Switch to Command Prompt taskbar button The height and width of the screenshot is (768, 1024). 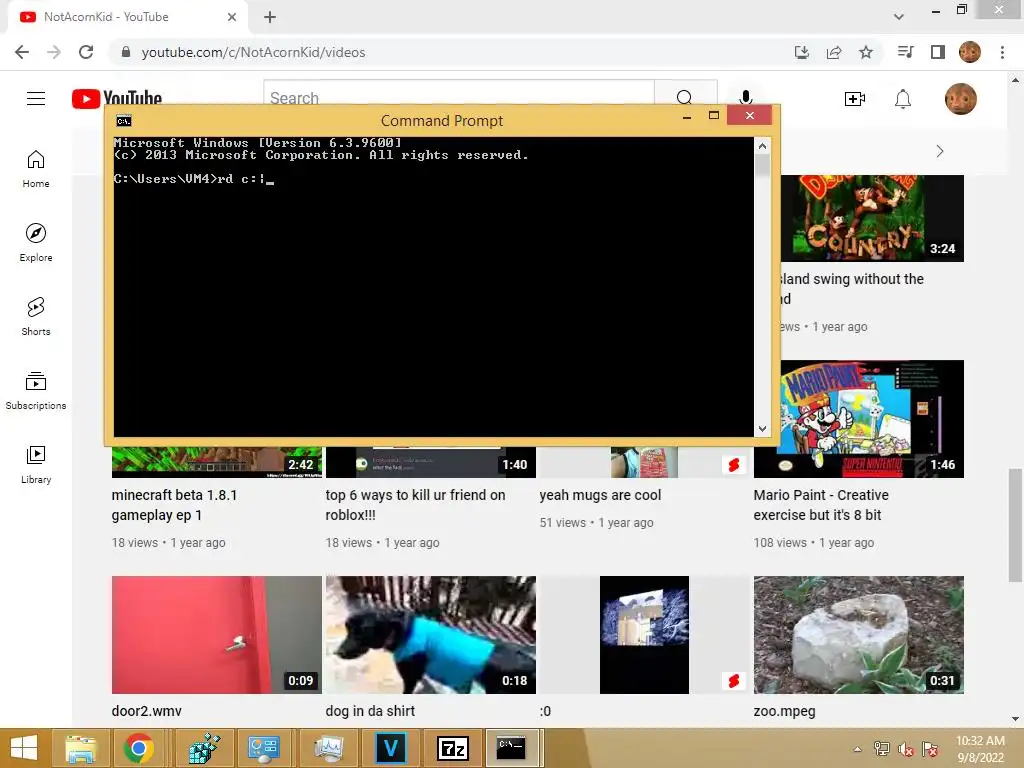[x=512, y=748]
